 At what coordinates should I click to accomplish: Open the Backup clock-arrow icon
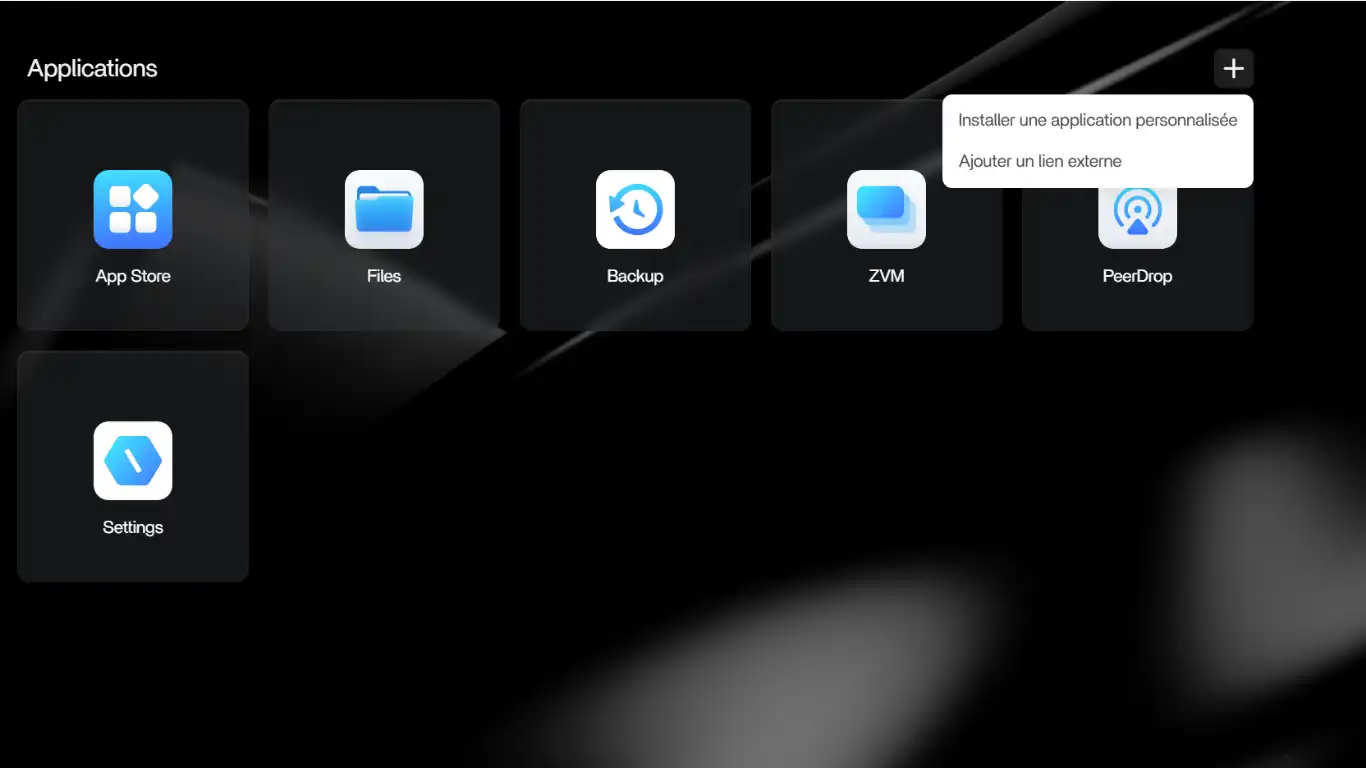[x=635, y=209]
